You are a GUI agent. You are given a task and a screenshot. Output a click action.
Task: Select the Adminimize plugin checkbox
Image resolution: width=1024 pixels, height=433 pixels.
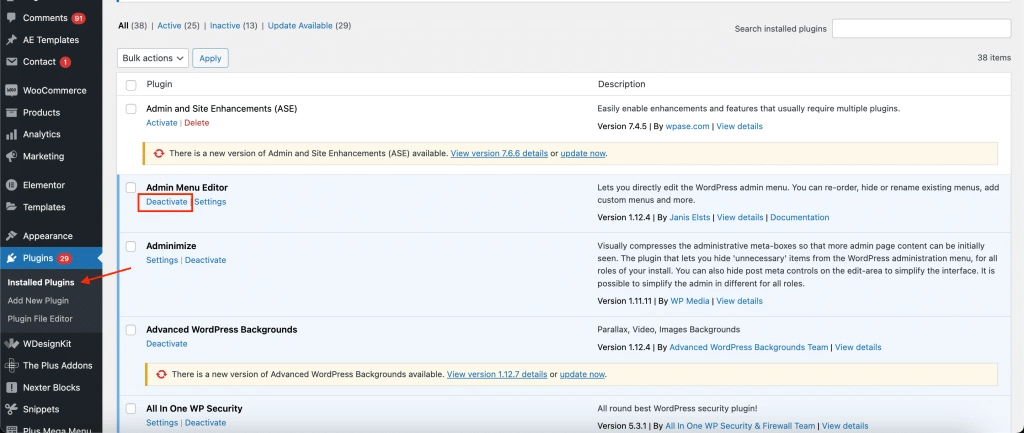click(131, 246)
